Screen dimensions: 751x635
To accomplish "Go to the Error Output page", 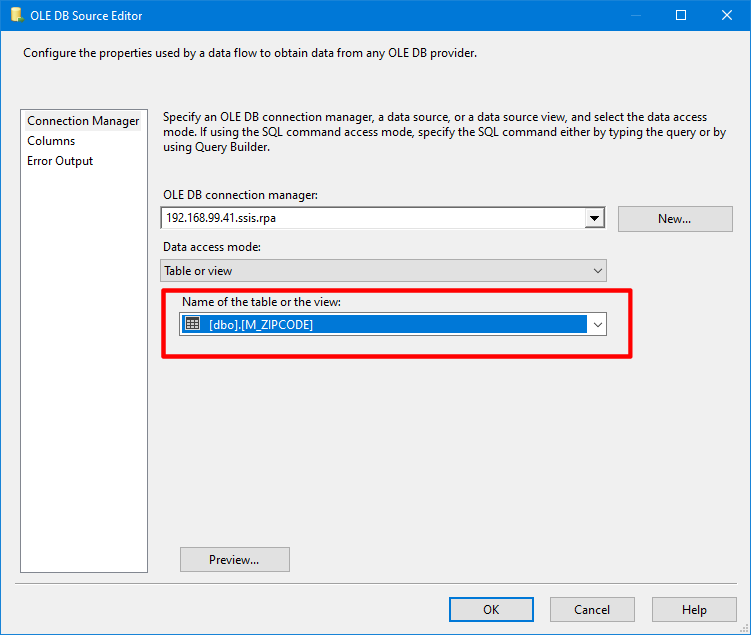I will tap(60, 161).
